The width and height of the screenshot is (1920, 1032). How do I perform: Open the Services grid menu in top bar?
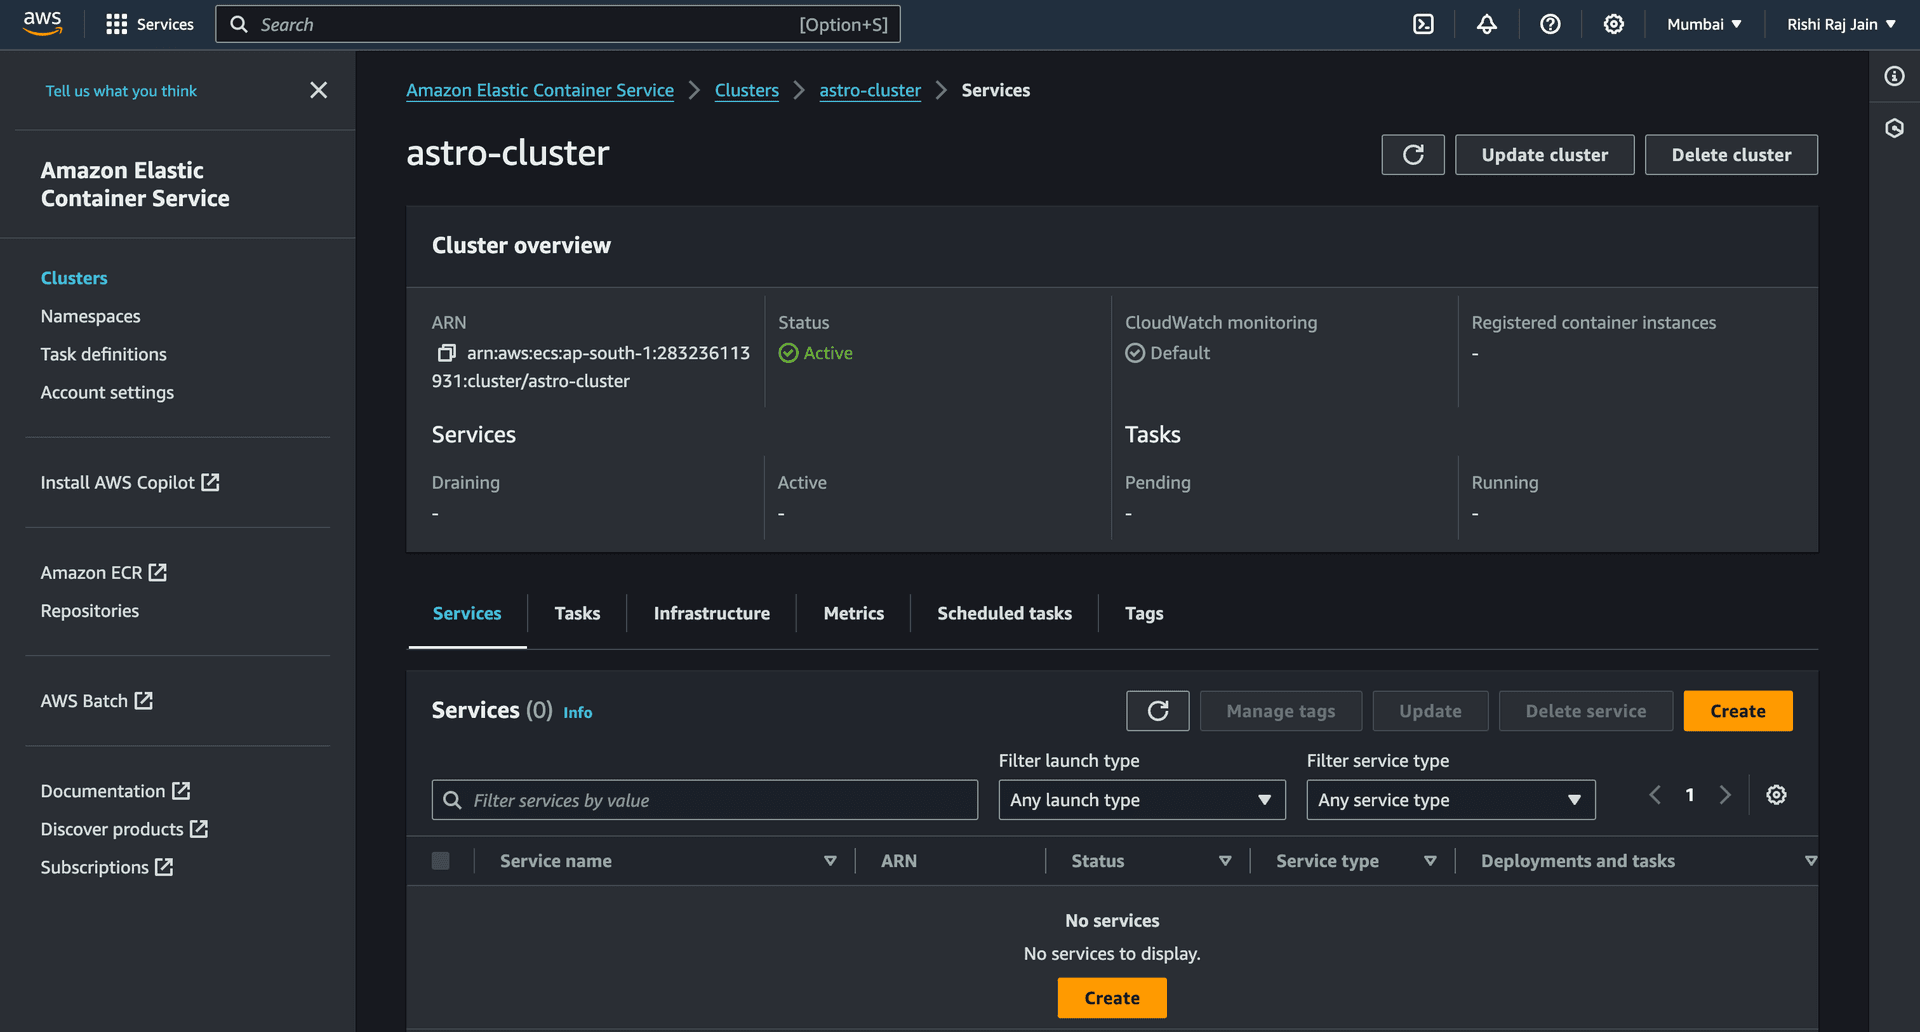(x=150, y=24)
